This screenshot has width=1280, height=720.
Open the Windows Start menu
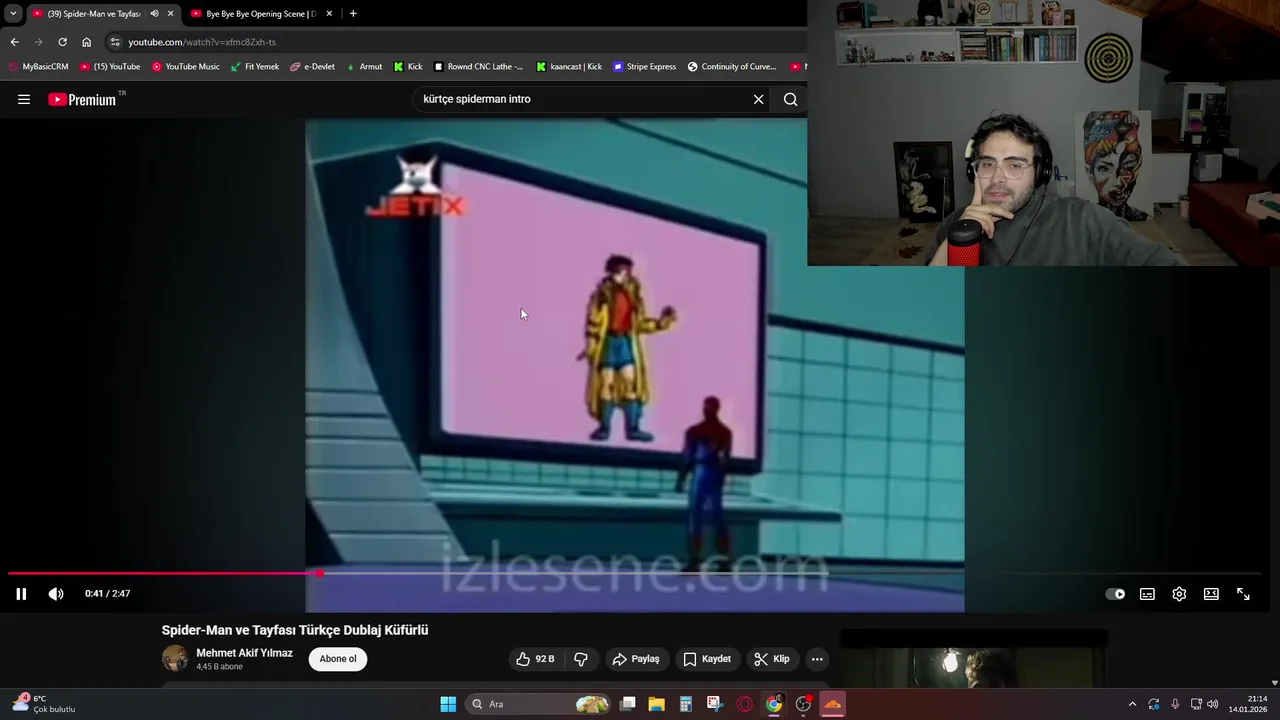(x=448, y=704)
